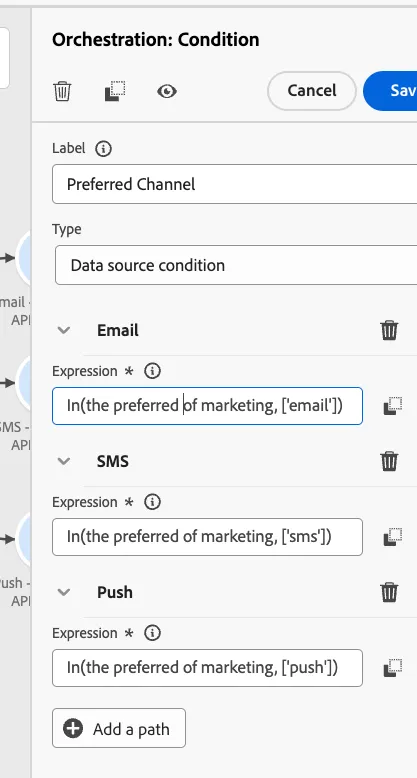This screenshot has width=417, height=778.
Task: Click the copy structure icon in header
Action: point(115,91)
